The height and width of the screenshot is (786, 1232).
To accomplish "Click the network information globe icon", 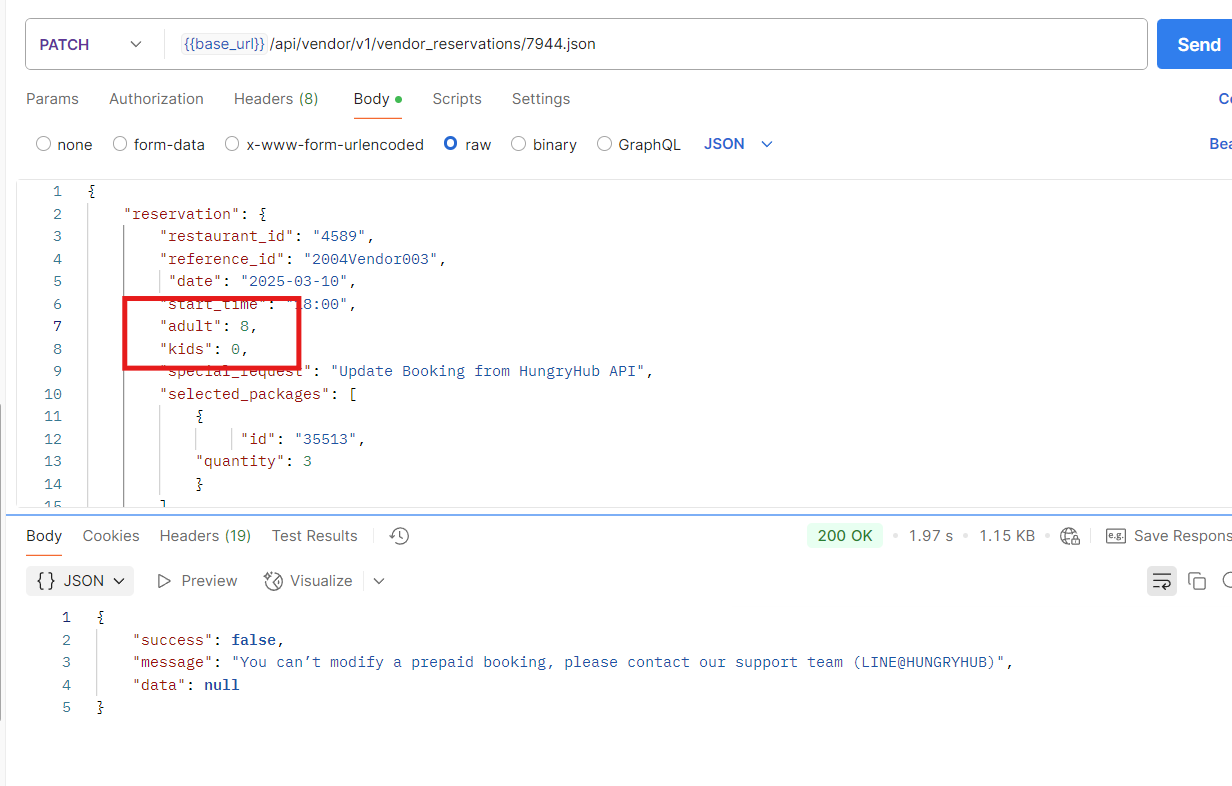I will (x=1070, y=536).
